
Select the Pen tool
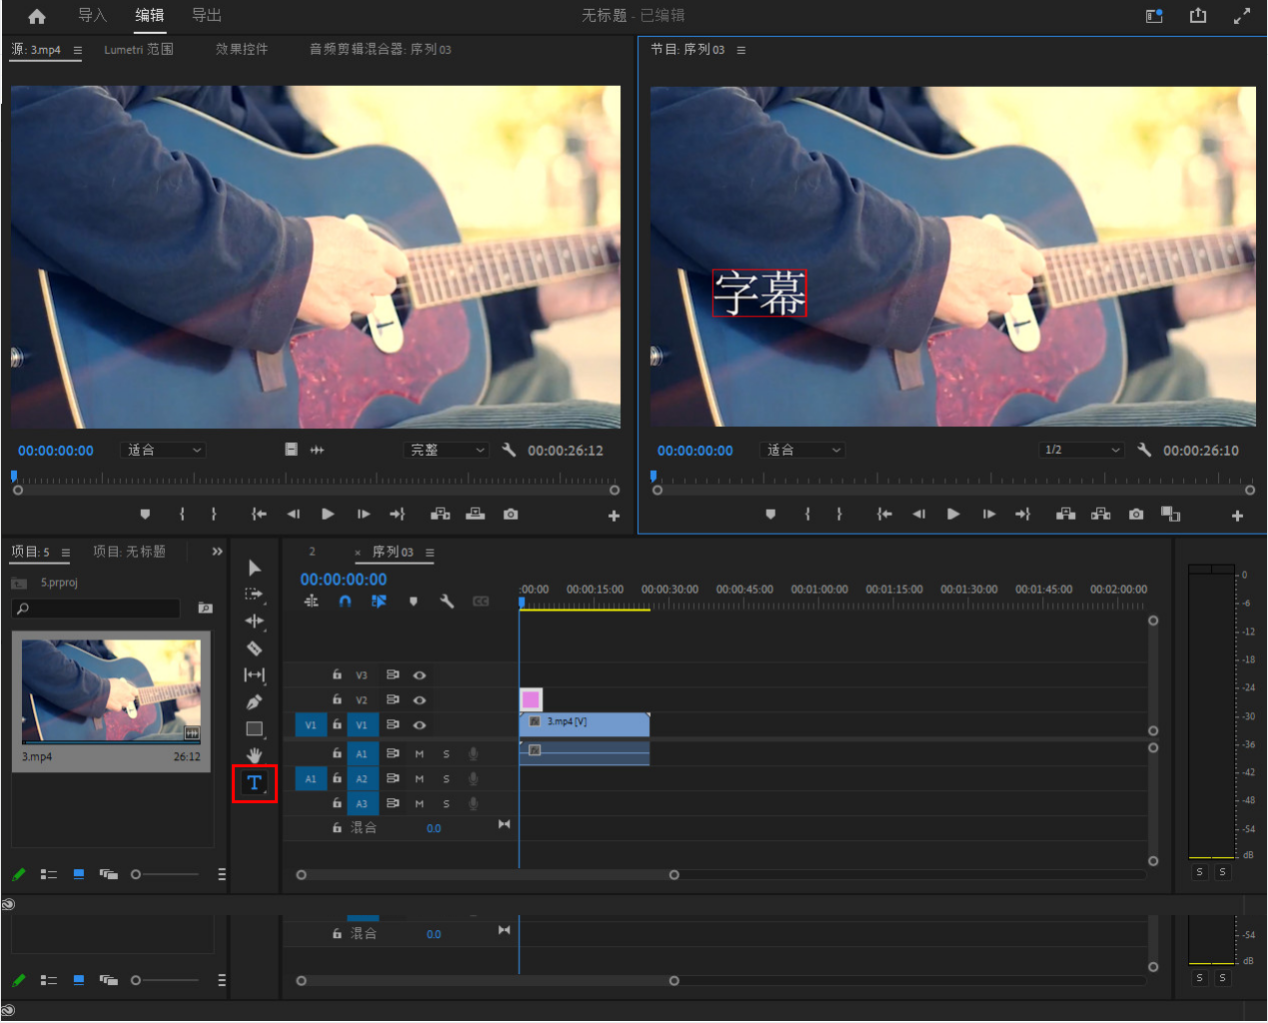[254, 702]
